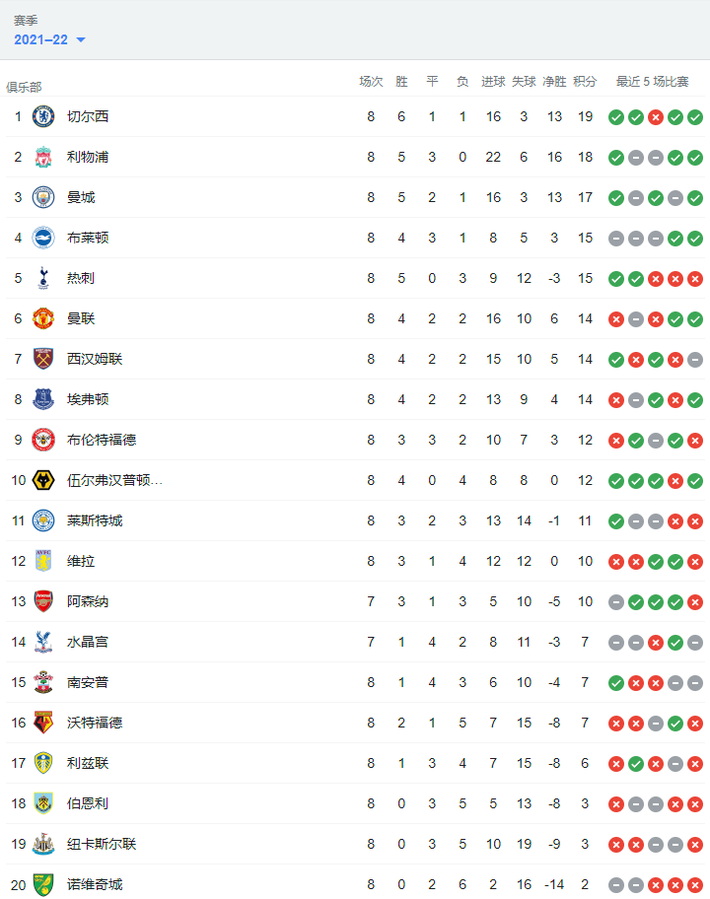Click the Manchester City crest icon
This screenshot has height=899, width=710.
[x=43, y=197]
